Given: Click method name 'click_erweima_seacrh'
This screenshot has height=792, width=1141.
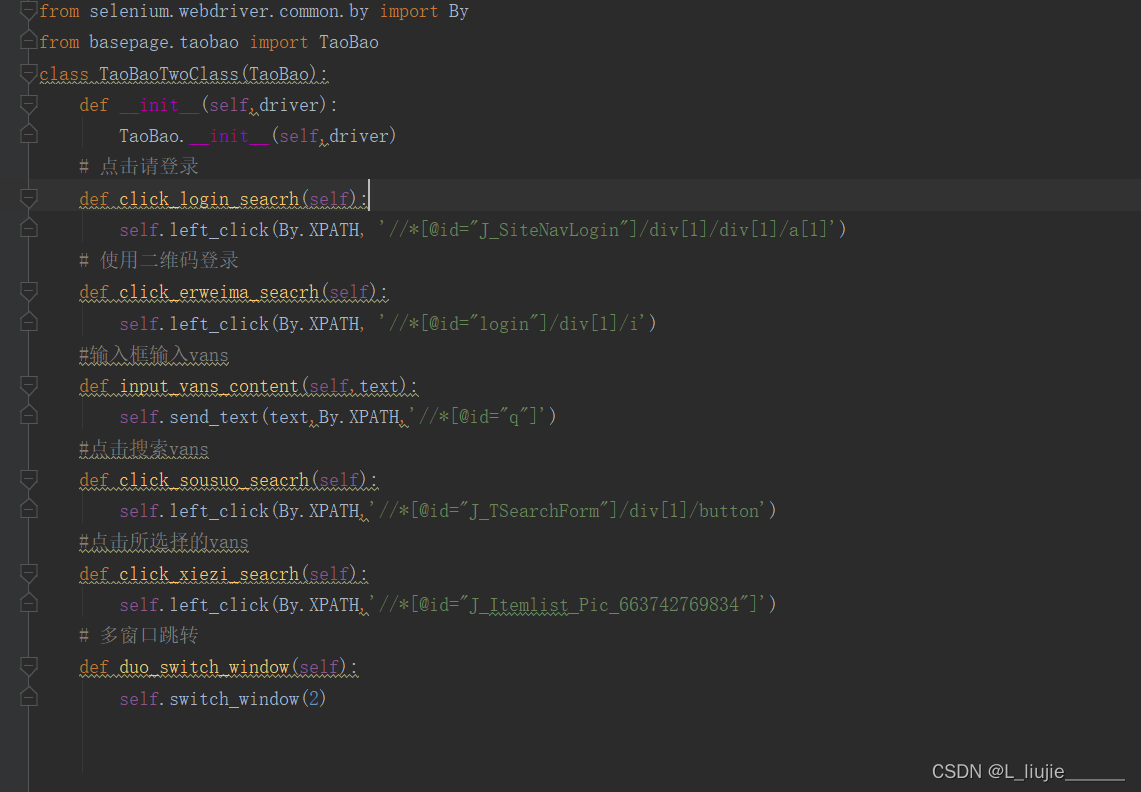Looking at the screenshot, I should (219, 293).
